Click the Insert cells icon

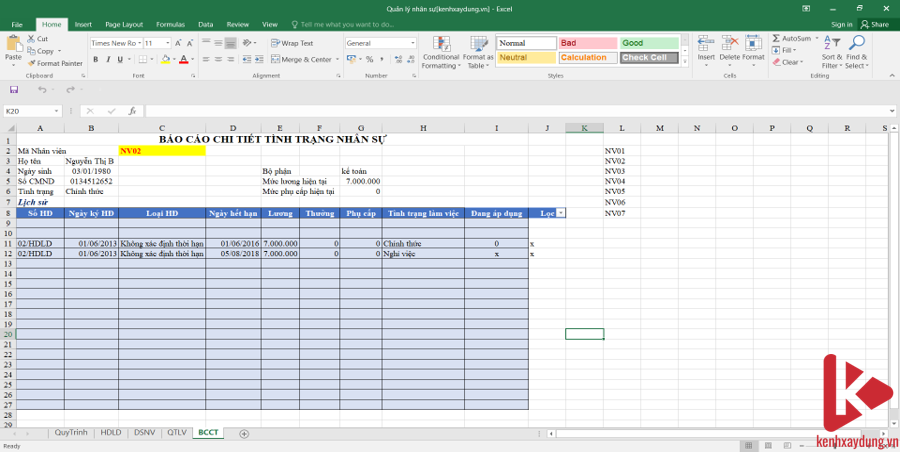coord(706,48)
